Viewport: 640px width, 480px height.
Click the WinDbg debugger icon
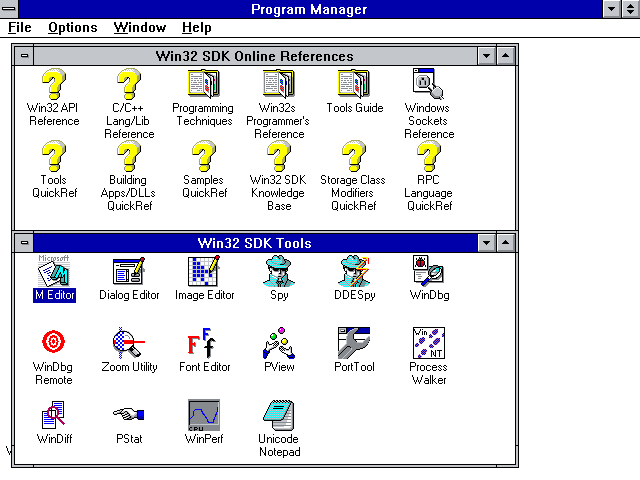point(429,271)
